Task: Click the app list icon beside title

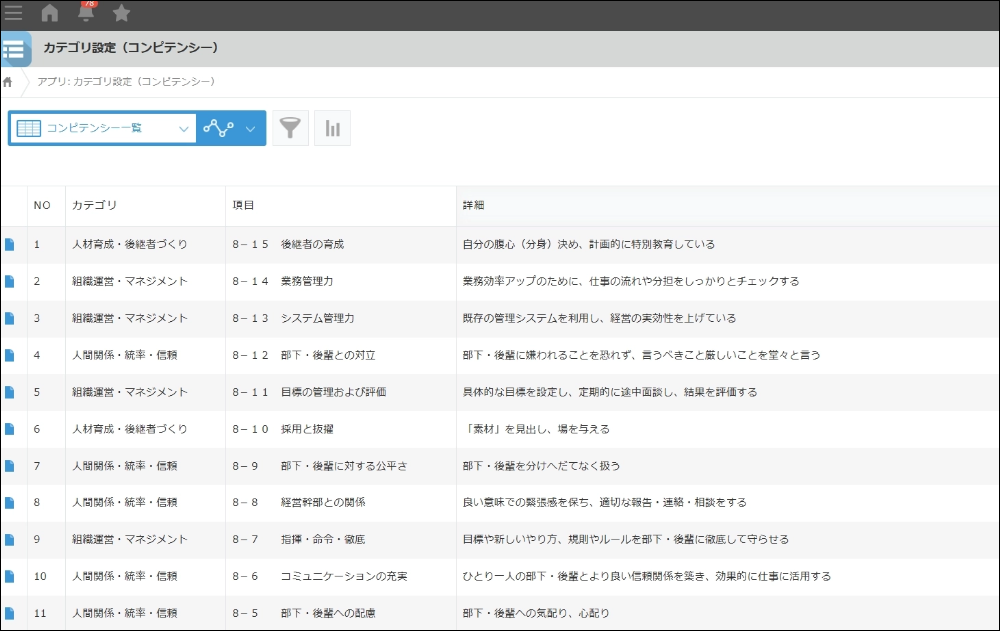Action: tap(14, 49)
